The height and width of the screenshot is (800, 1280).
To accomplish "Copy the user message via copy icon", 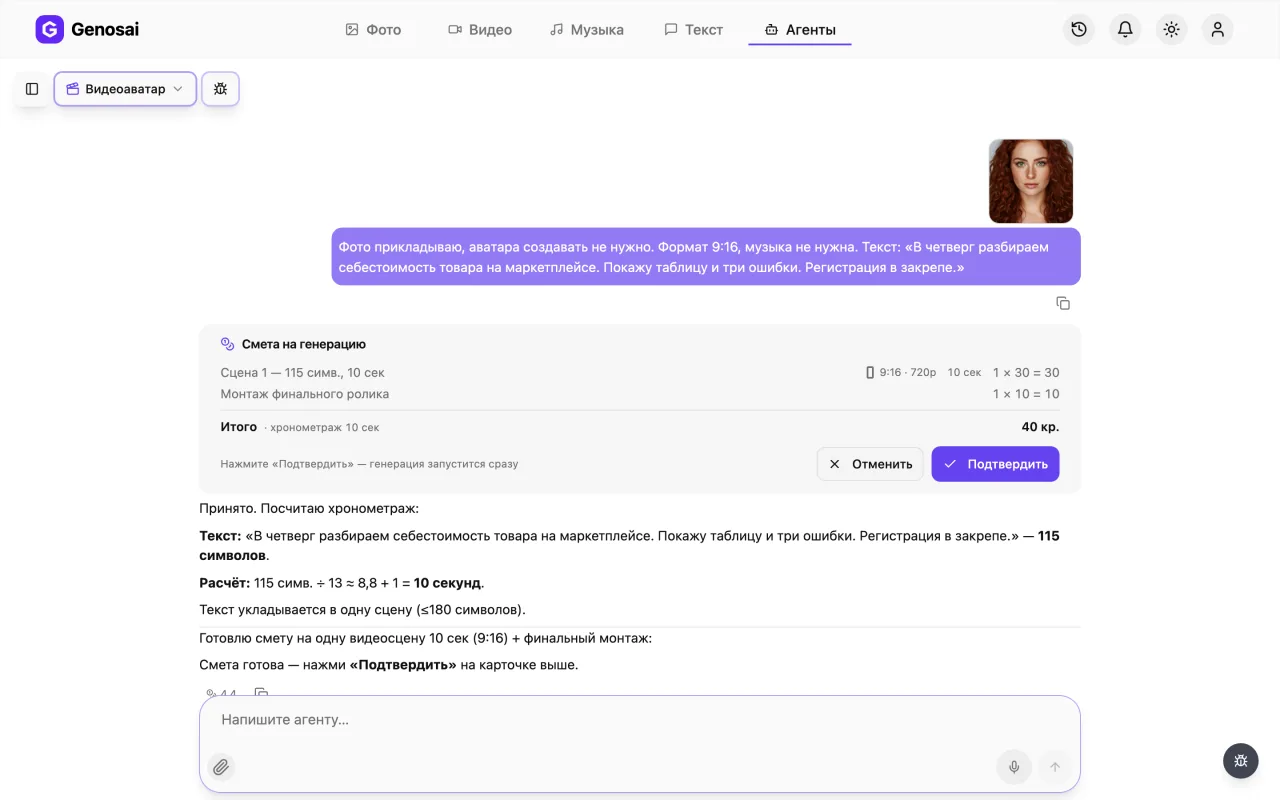I will tap(1063, 303).
